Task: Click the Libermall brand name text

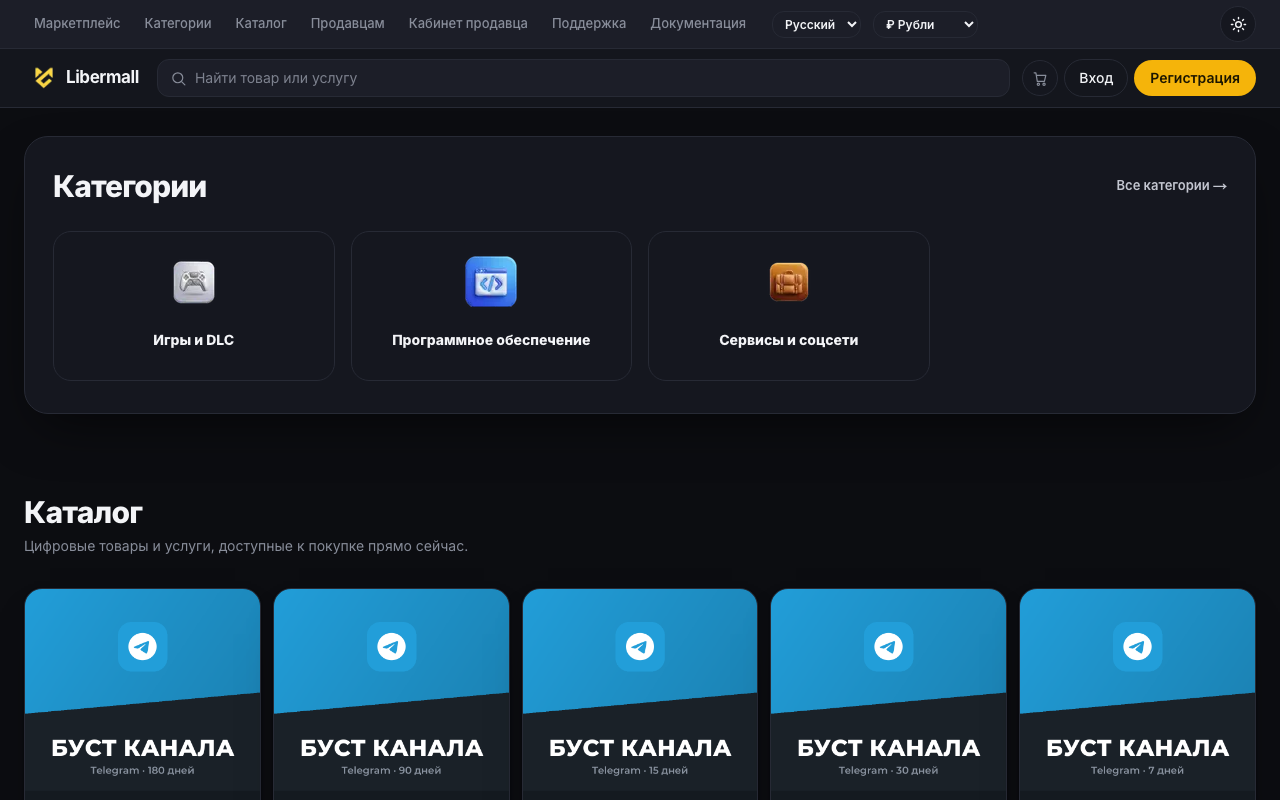Action: click(102, 77)
